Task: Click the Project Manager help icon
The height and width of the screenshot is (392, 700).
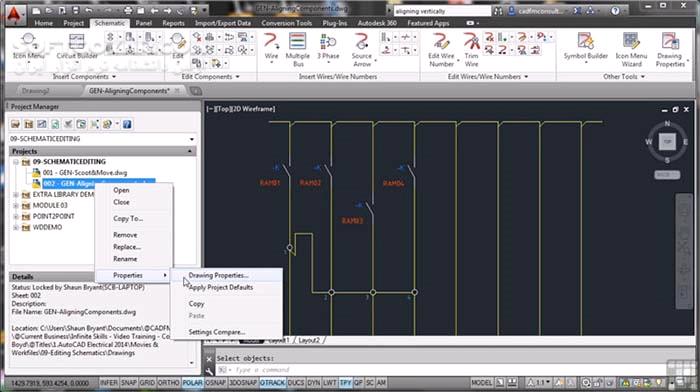Action: pyautogui.click(x=127, y=124)
